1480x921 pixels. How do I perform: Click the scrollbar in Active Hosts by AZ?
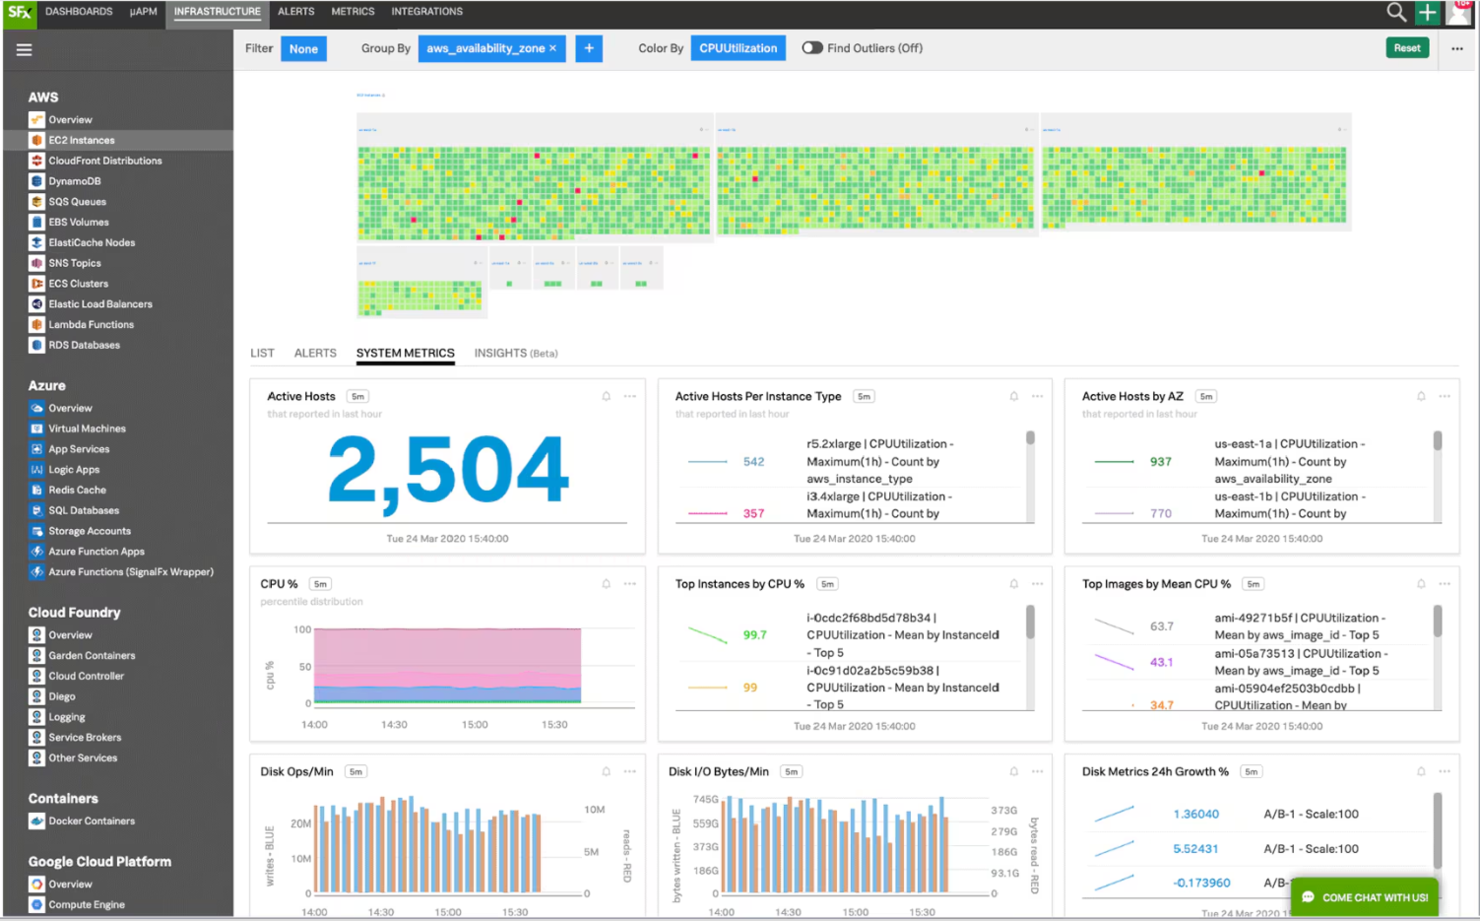(1437, 441)
